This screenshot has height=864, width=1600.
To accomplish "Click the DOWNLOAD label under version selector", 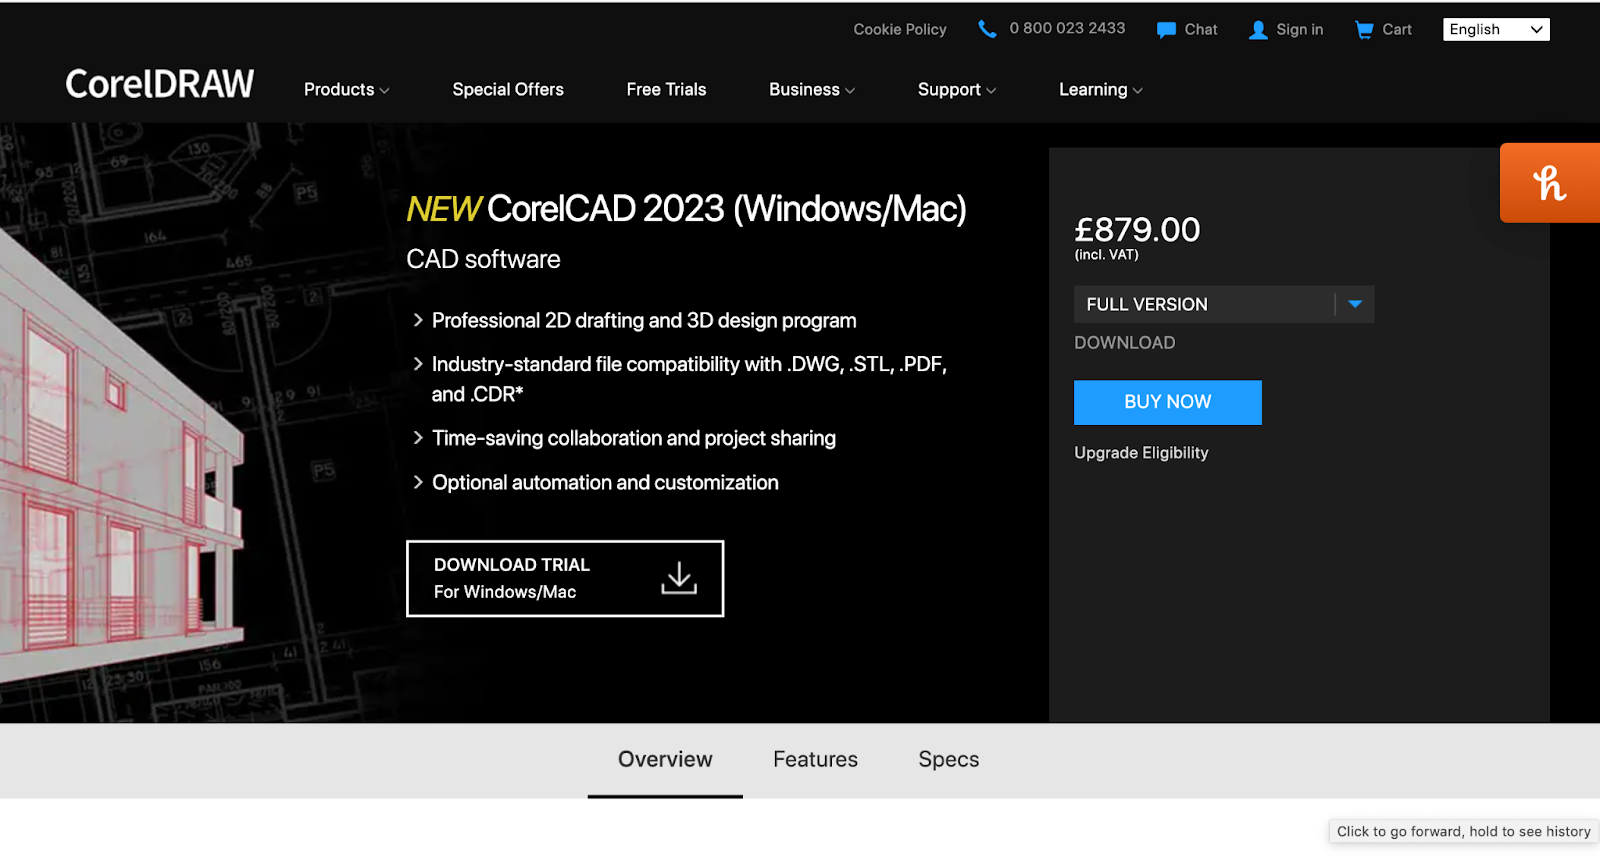I will point(1125,343).
